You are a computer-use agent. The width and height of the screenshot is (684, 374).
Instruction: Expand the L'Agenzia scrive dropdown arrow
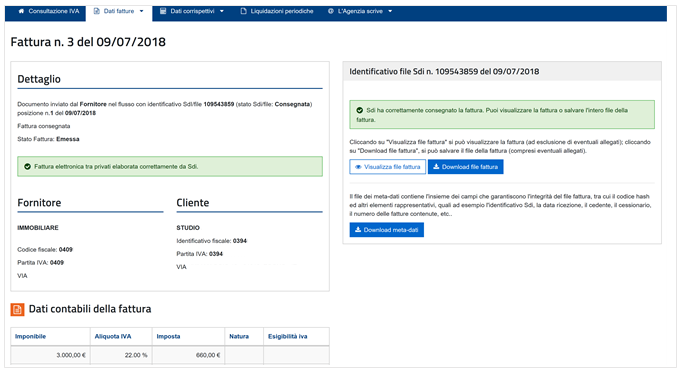390,11
